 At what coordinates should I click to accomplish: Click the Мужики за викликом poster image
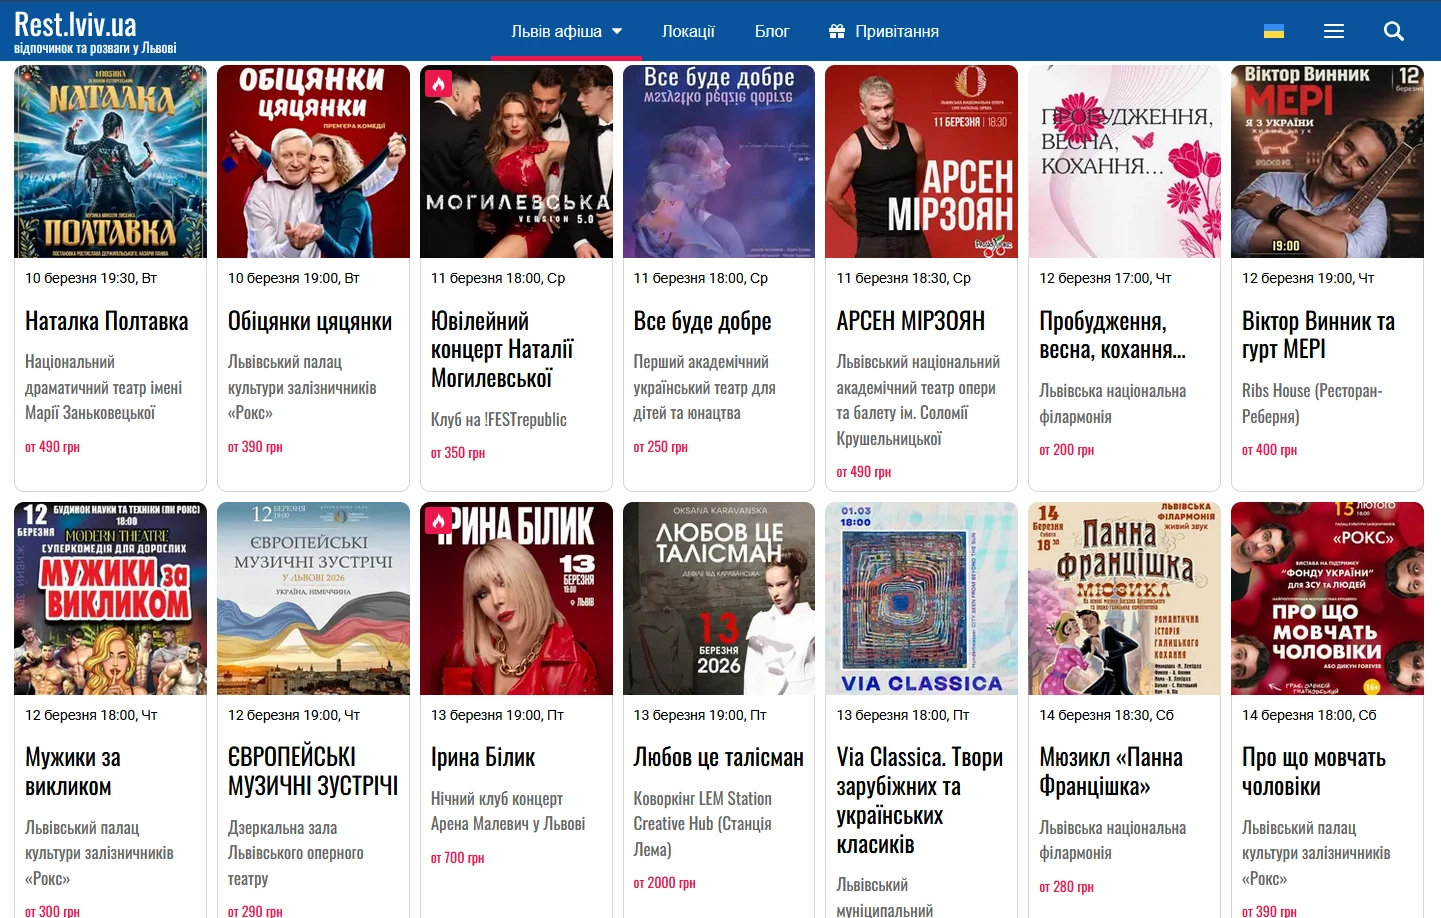click(x=110, y=598)
